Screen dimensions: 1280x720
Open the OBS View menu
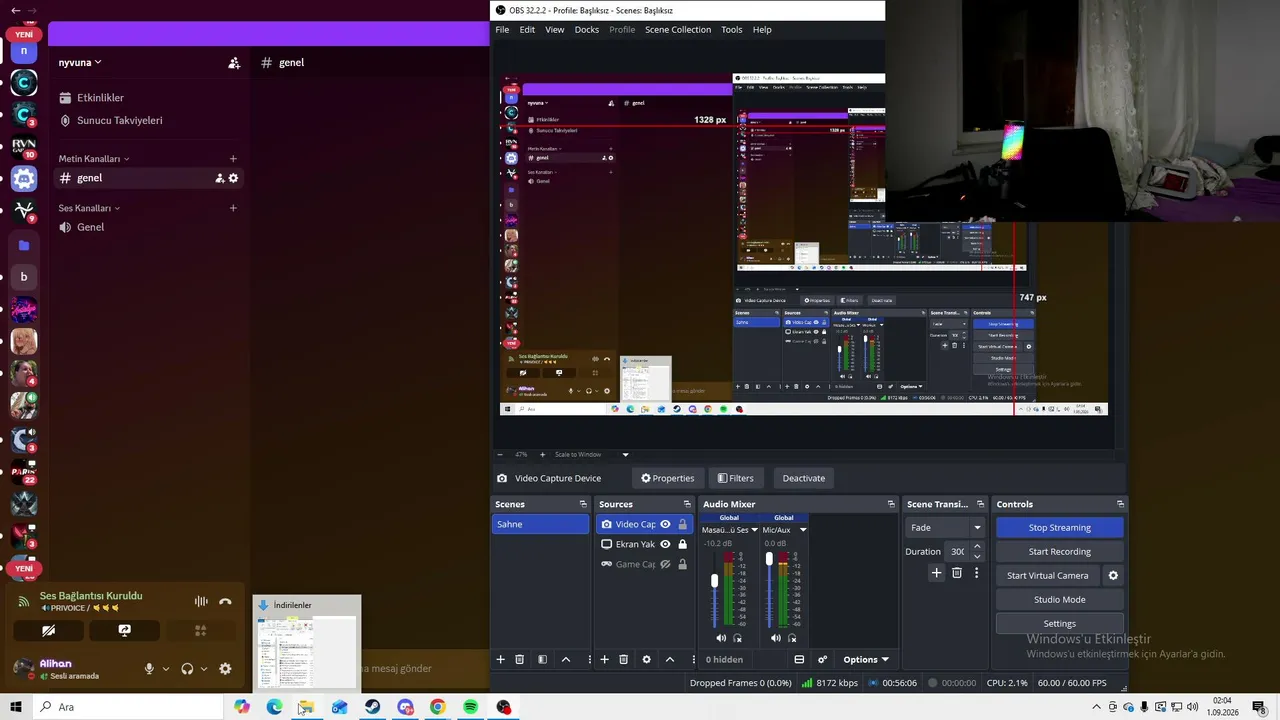click(x=555, y=30)
